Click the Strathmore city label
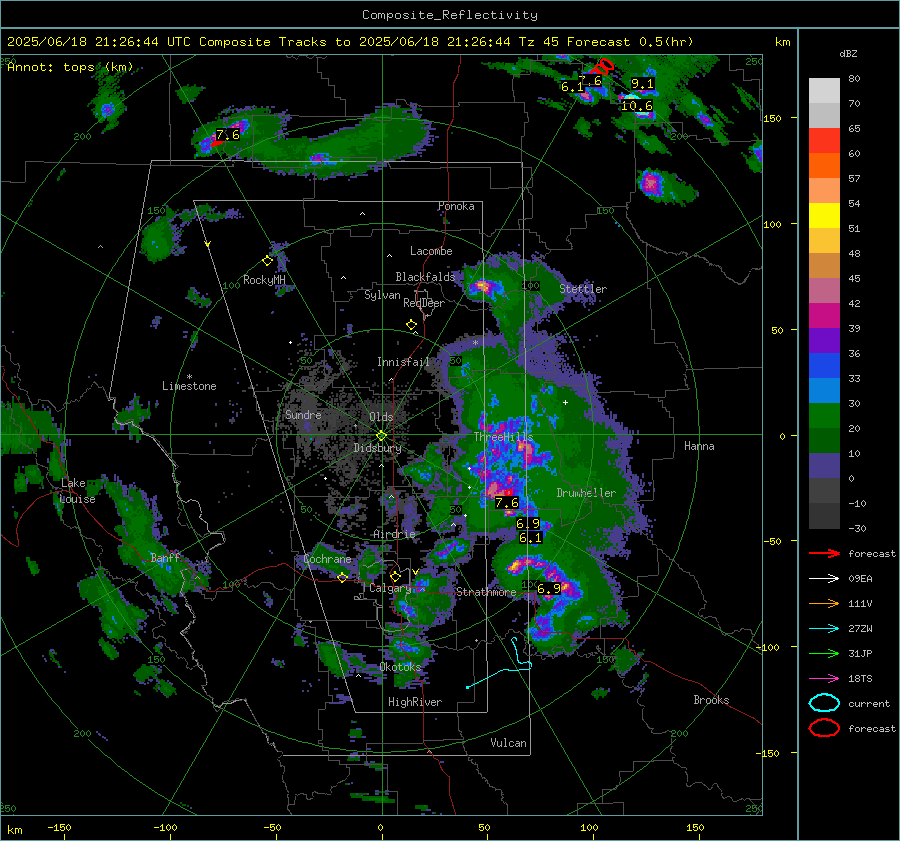The width and height of the screenshot is (900, 841). click(x=486, y=592)
